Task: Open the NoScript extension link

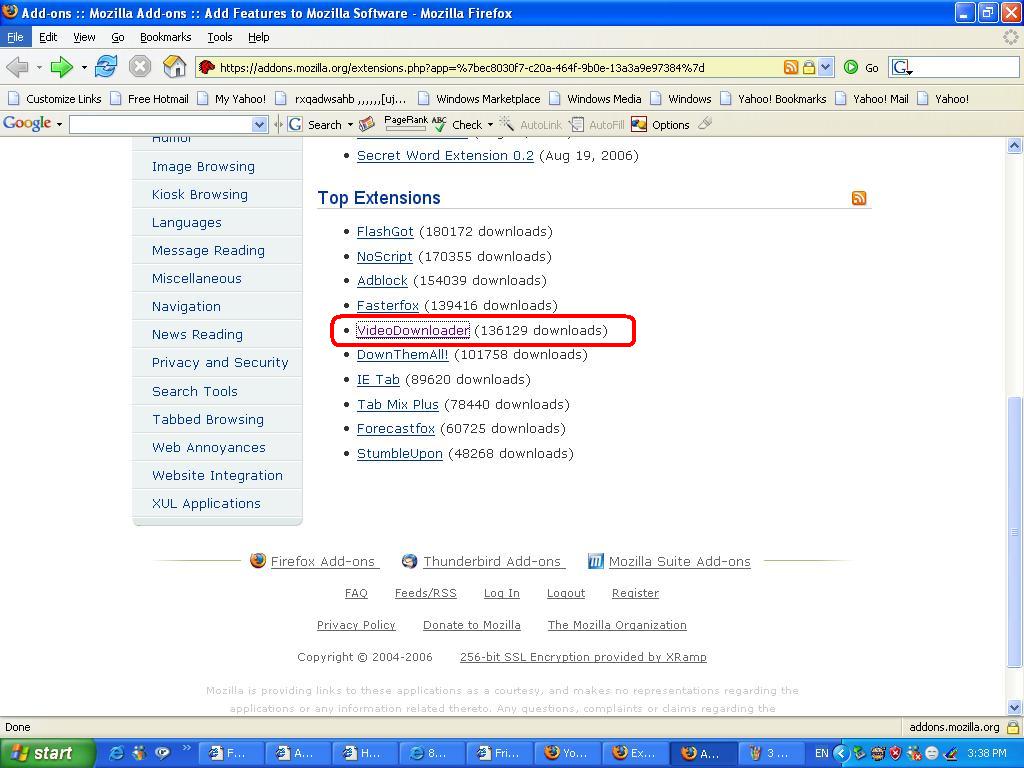Action: coord(384,256)
